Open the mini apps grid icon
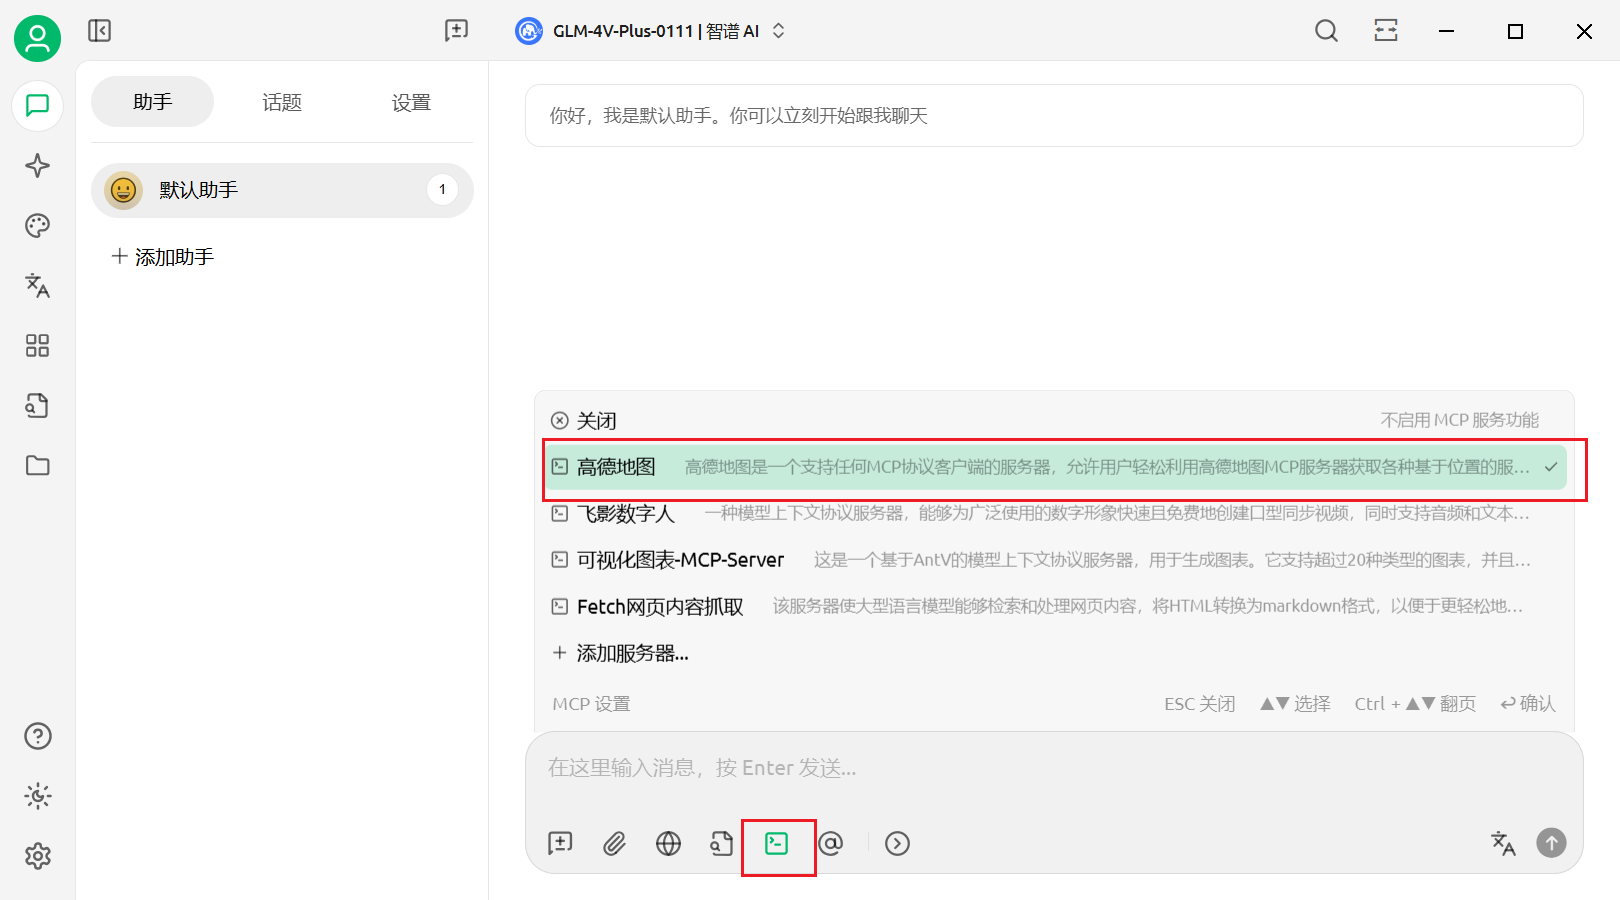The width and height of the screenshot is (1620, 900). (38, 346)
